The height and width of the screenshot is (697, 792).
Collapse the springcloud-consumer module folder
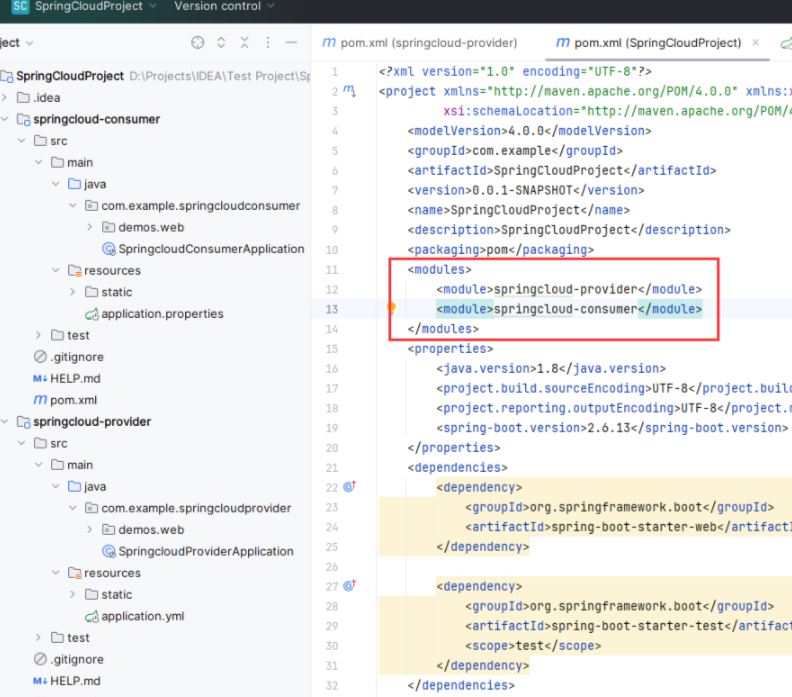(x=5, y=119)
